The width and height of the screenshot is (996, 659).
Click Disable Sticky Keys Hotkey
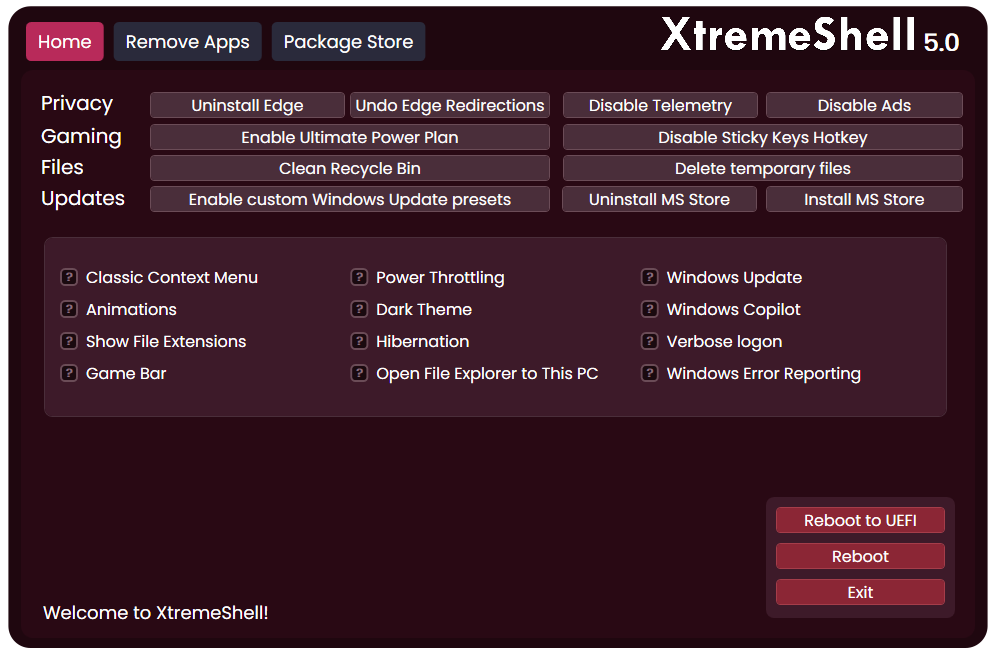762,137
